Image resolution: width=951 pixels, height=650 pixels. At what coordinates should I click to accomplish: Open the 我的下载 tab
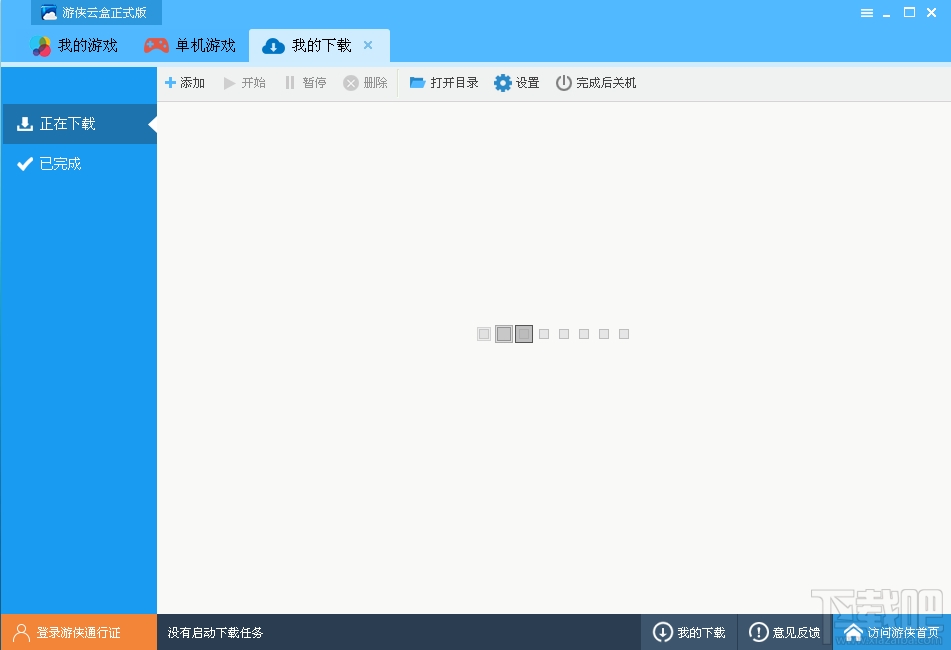pos(310,45)
